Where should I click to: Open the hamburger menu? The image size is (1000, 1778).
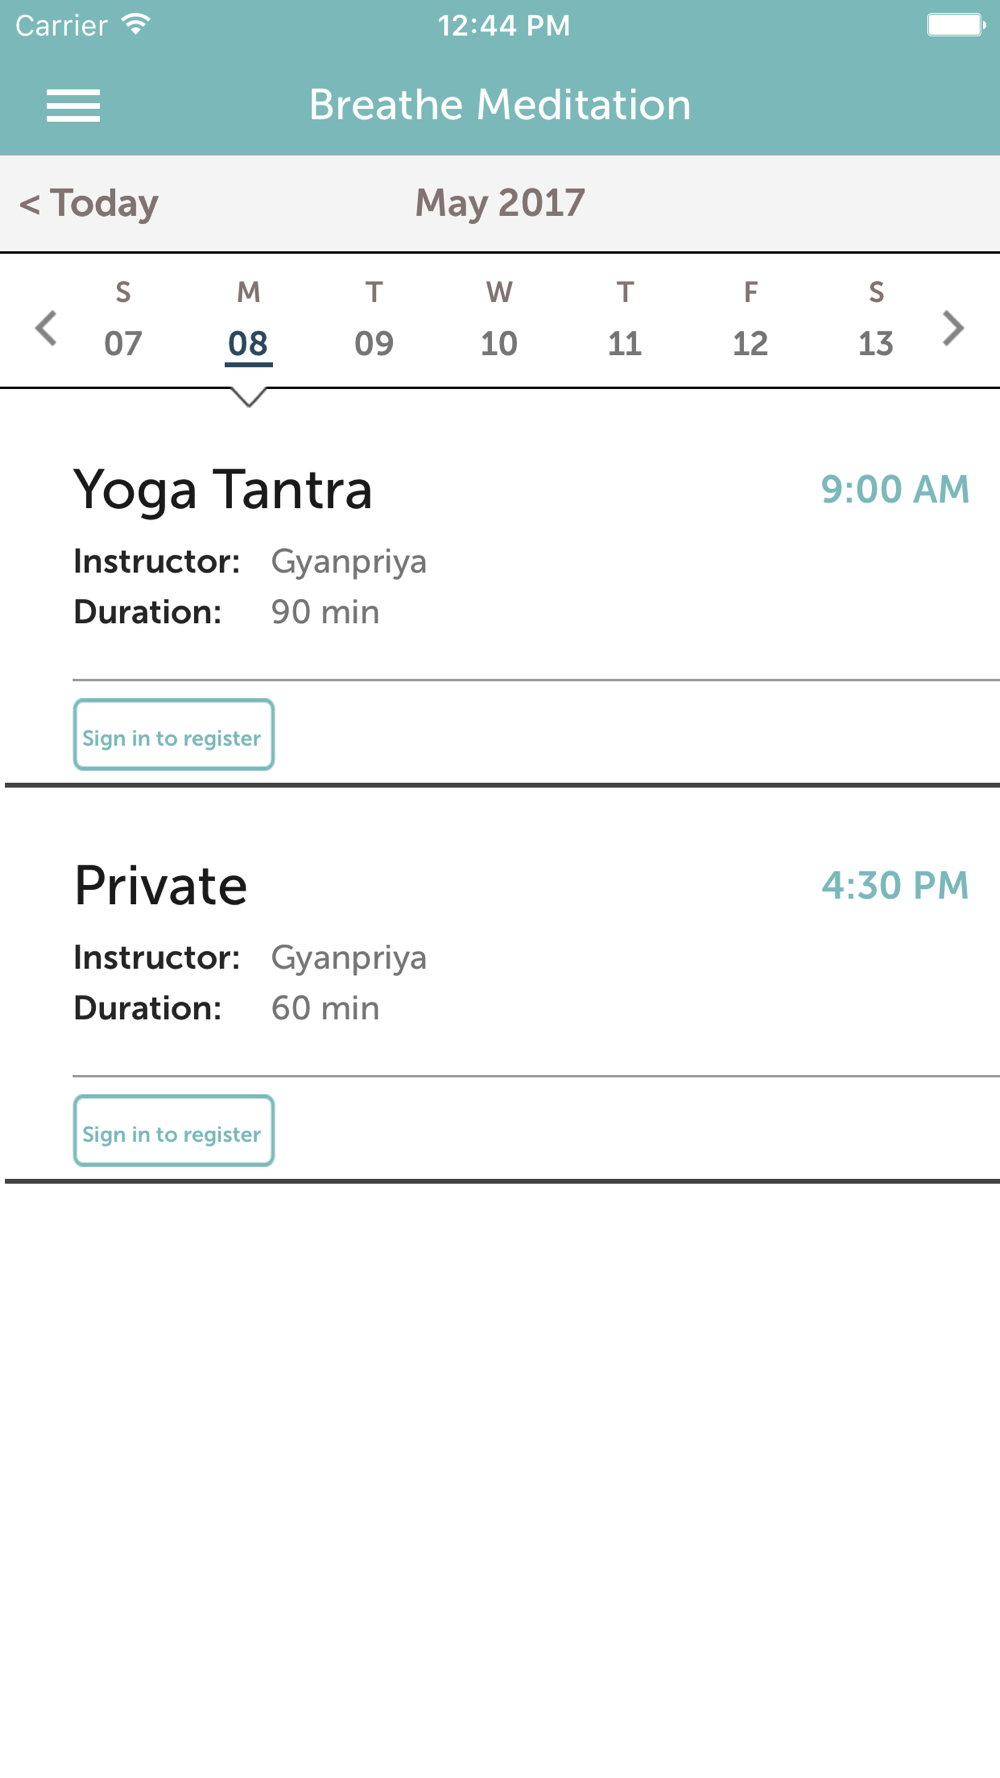[x=73, y=106]
